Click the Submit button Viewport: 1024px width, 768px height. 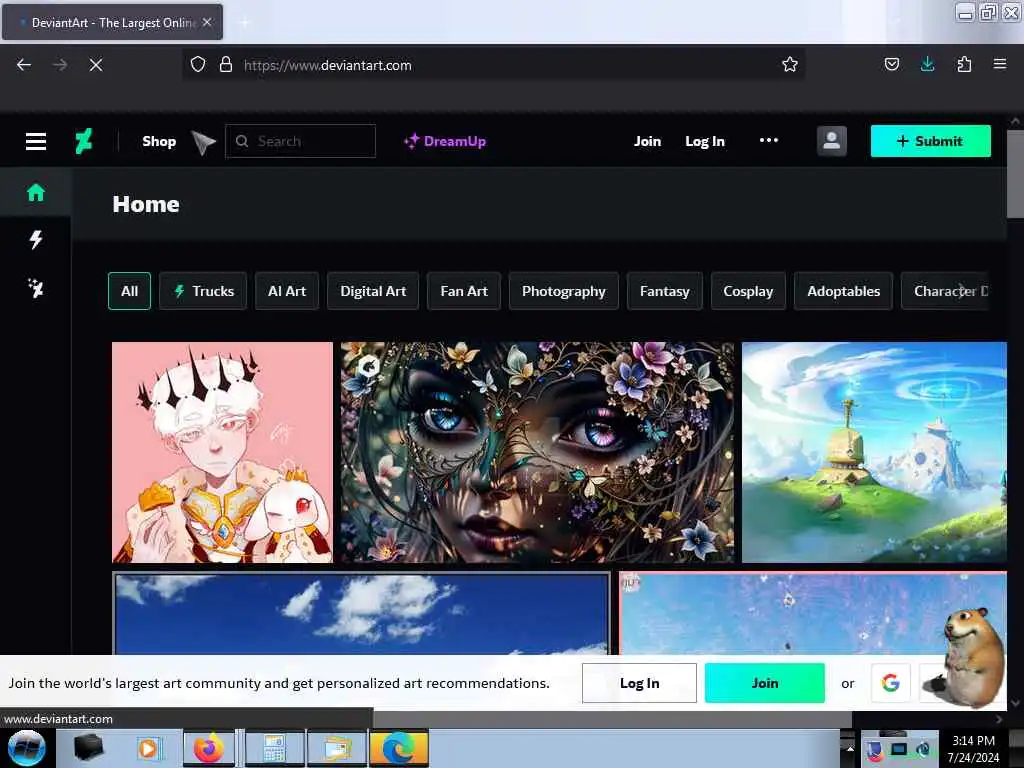click(x=931, y=141)
